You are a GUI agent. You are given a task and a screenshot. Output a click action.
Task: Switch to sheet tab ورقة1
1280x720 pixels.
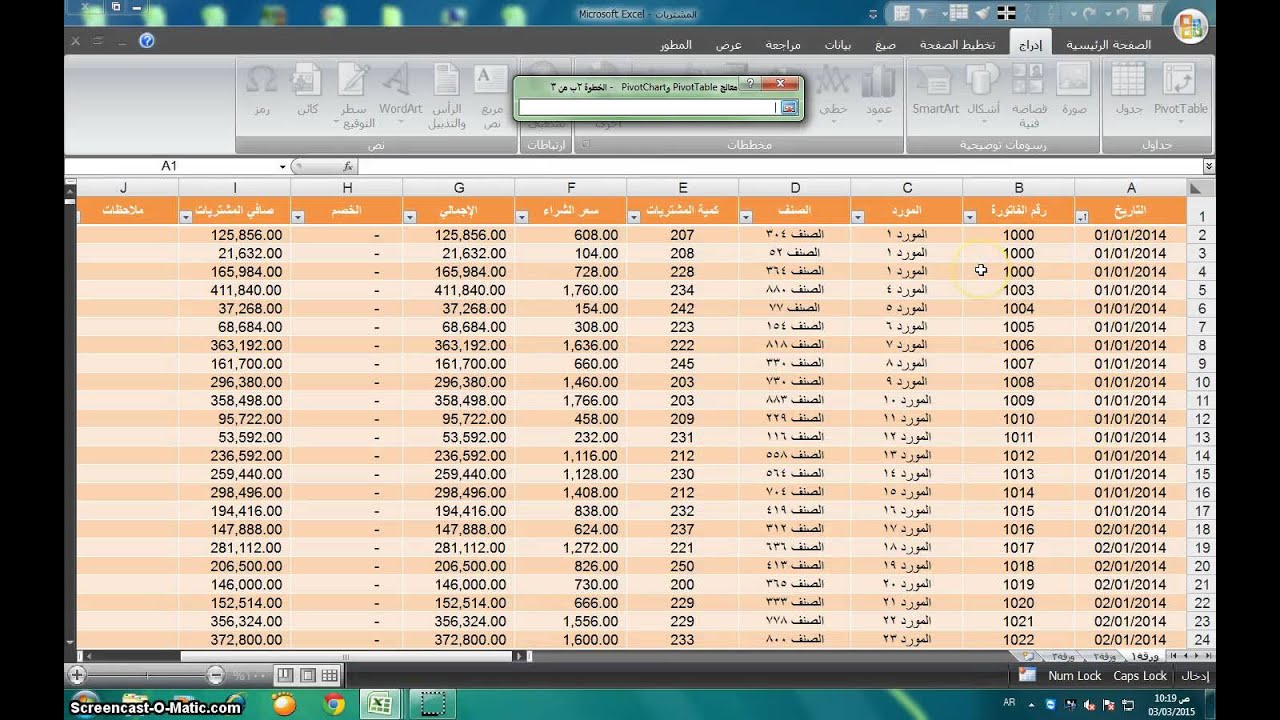pyautogui.click(x=1143, y=656)
